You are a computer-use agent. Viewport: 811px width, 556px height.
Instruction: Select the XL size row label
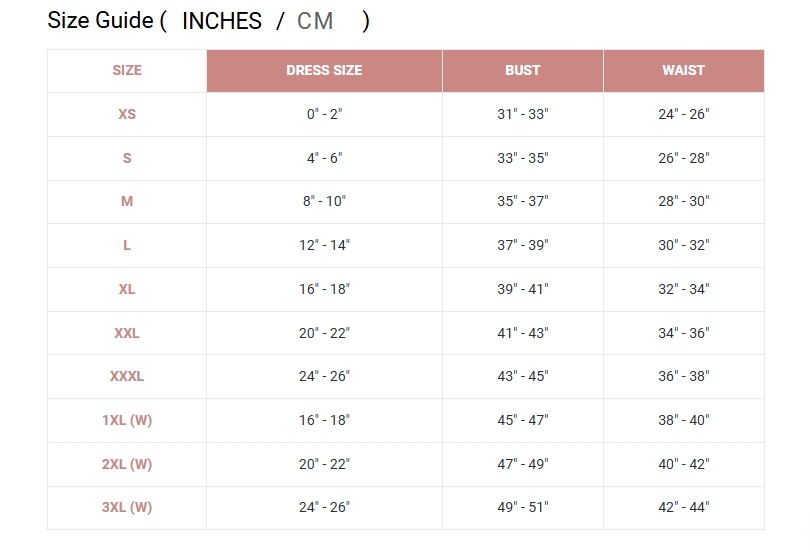127,289
